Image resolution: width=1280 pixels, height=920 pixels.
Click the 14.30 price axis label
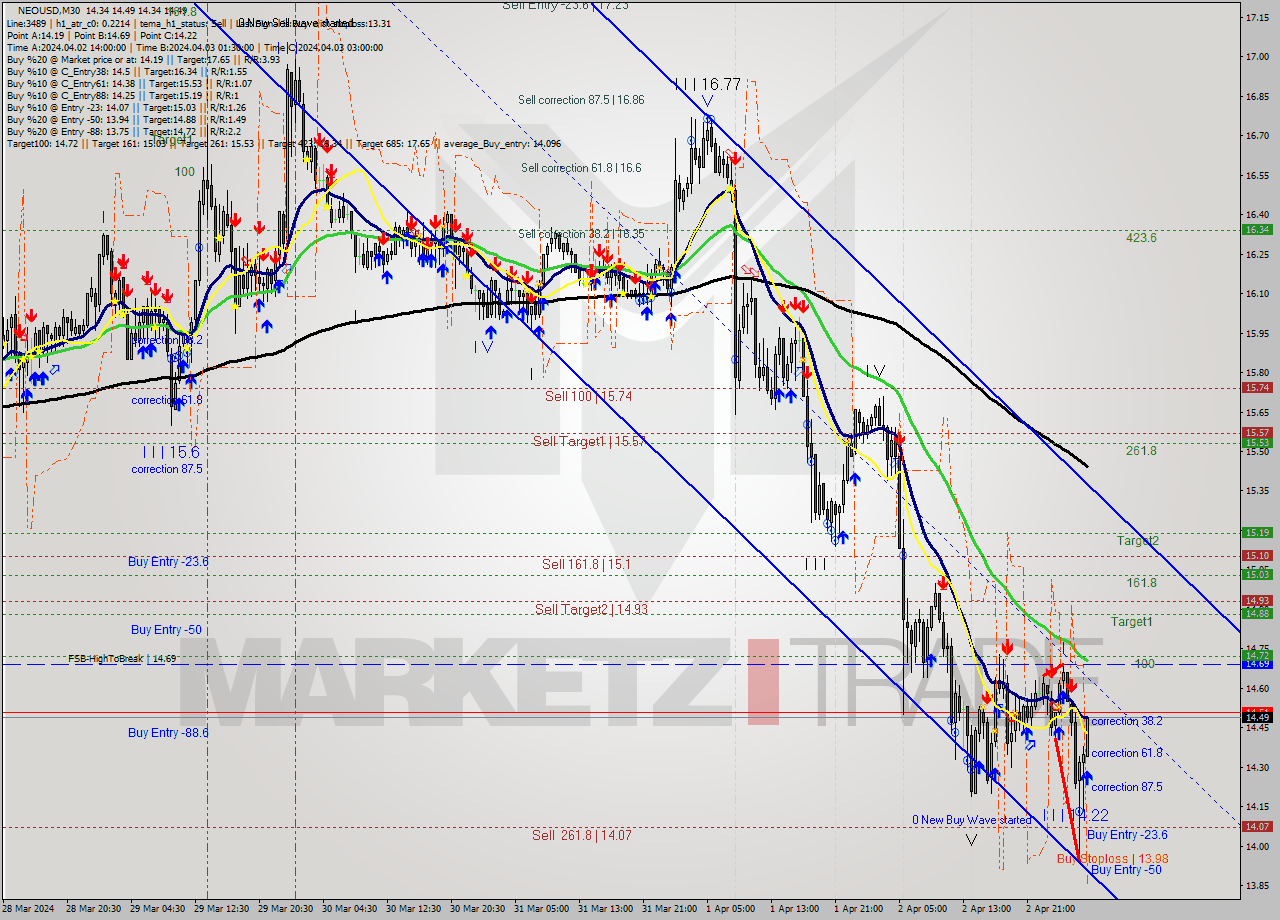[1256, 768]
